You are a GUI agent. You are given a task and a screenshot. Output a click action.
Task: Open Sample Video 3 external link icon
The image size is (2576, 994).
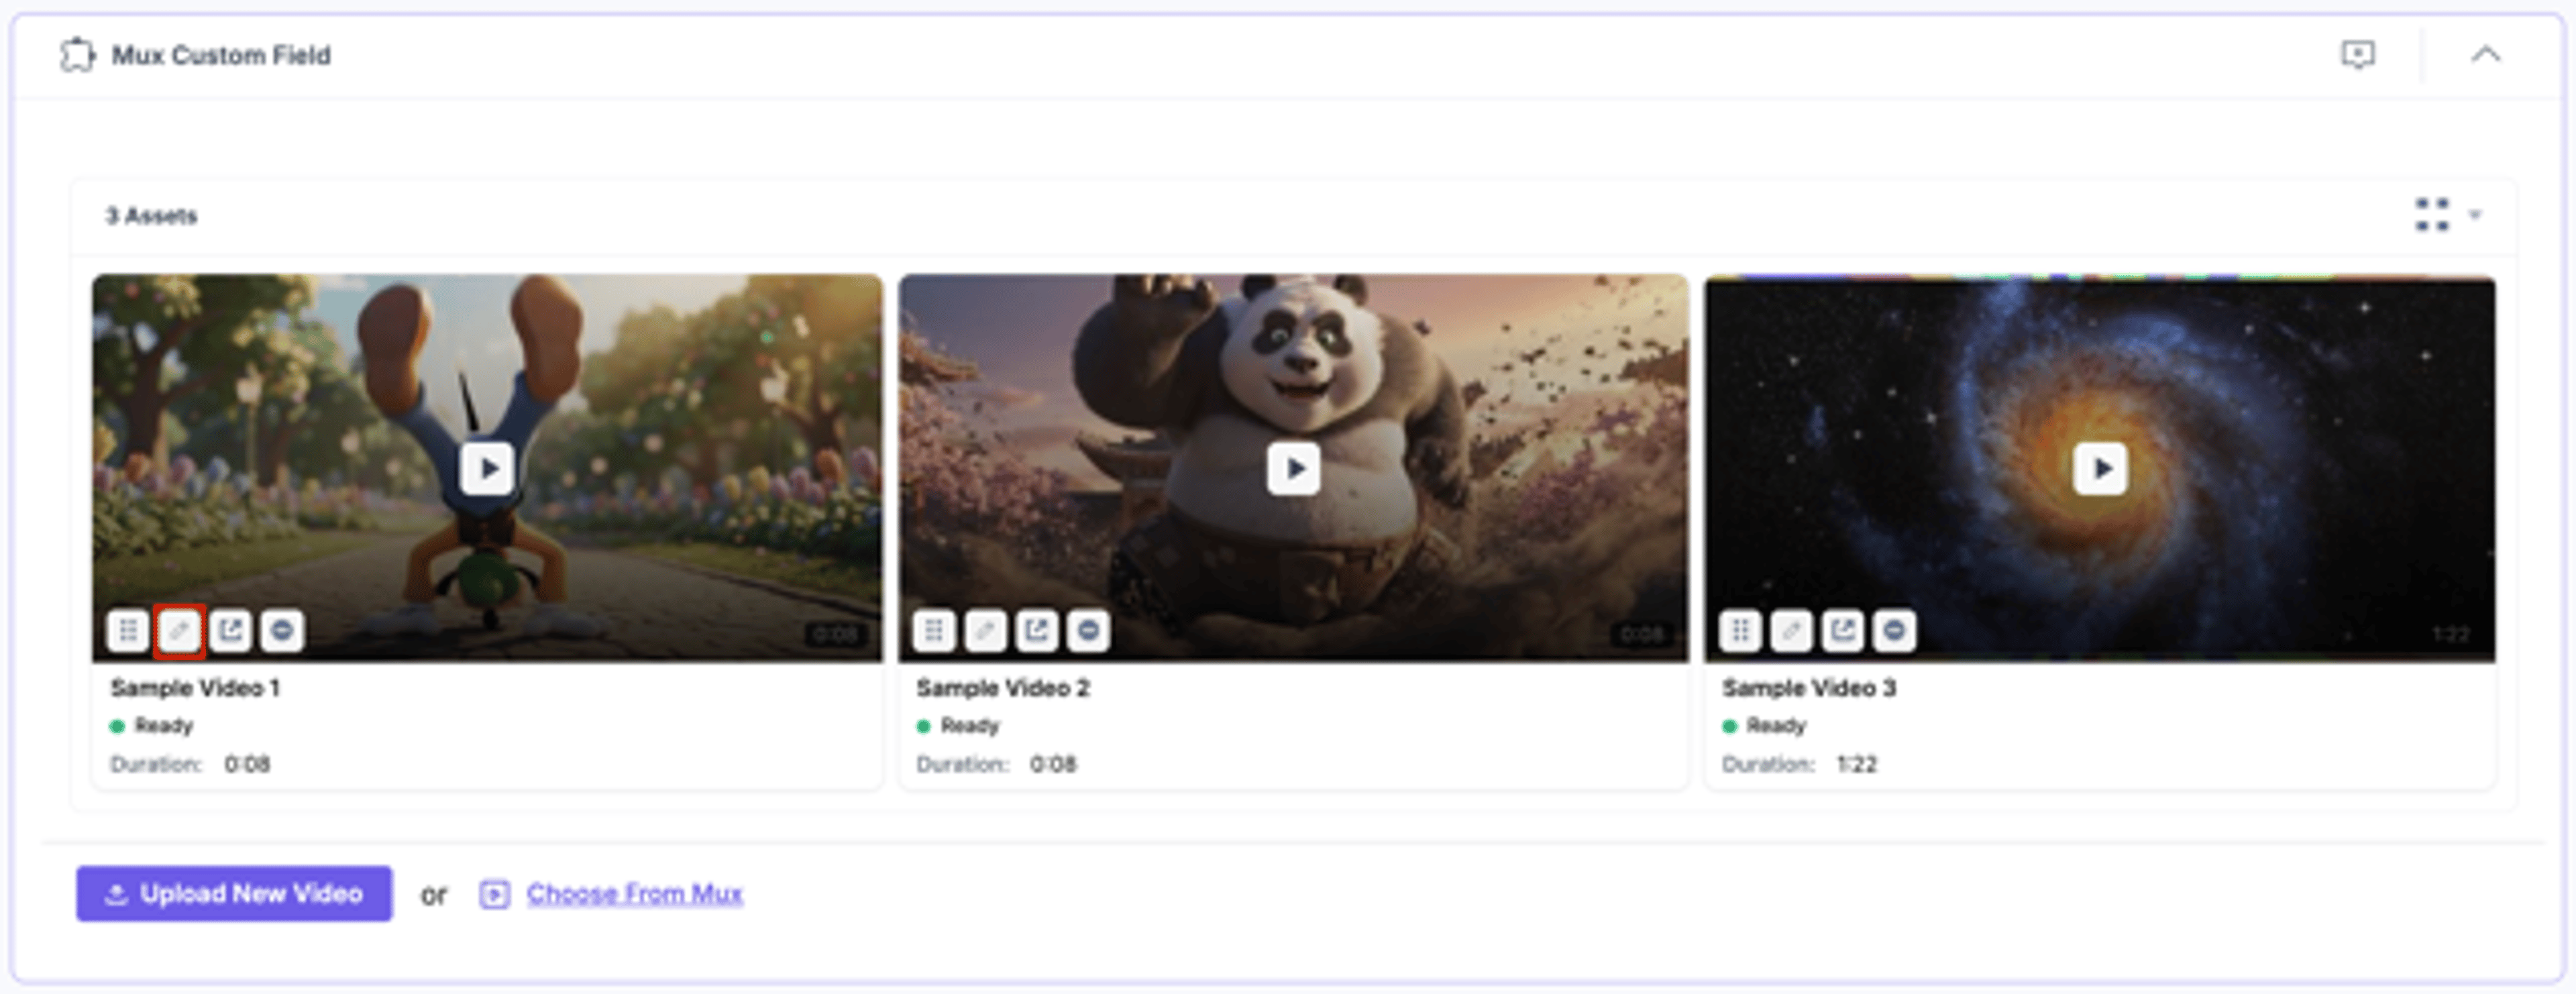[1843, 631]
